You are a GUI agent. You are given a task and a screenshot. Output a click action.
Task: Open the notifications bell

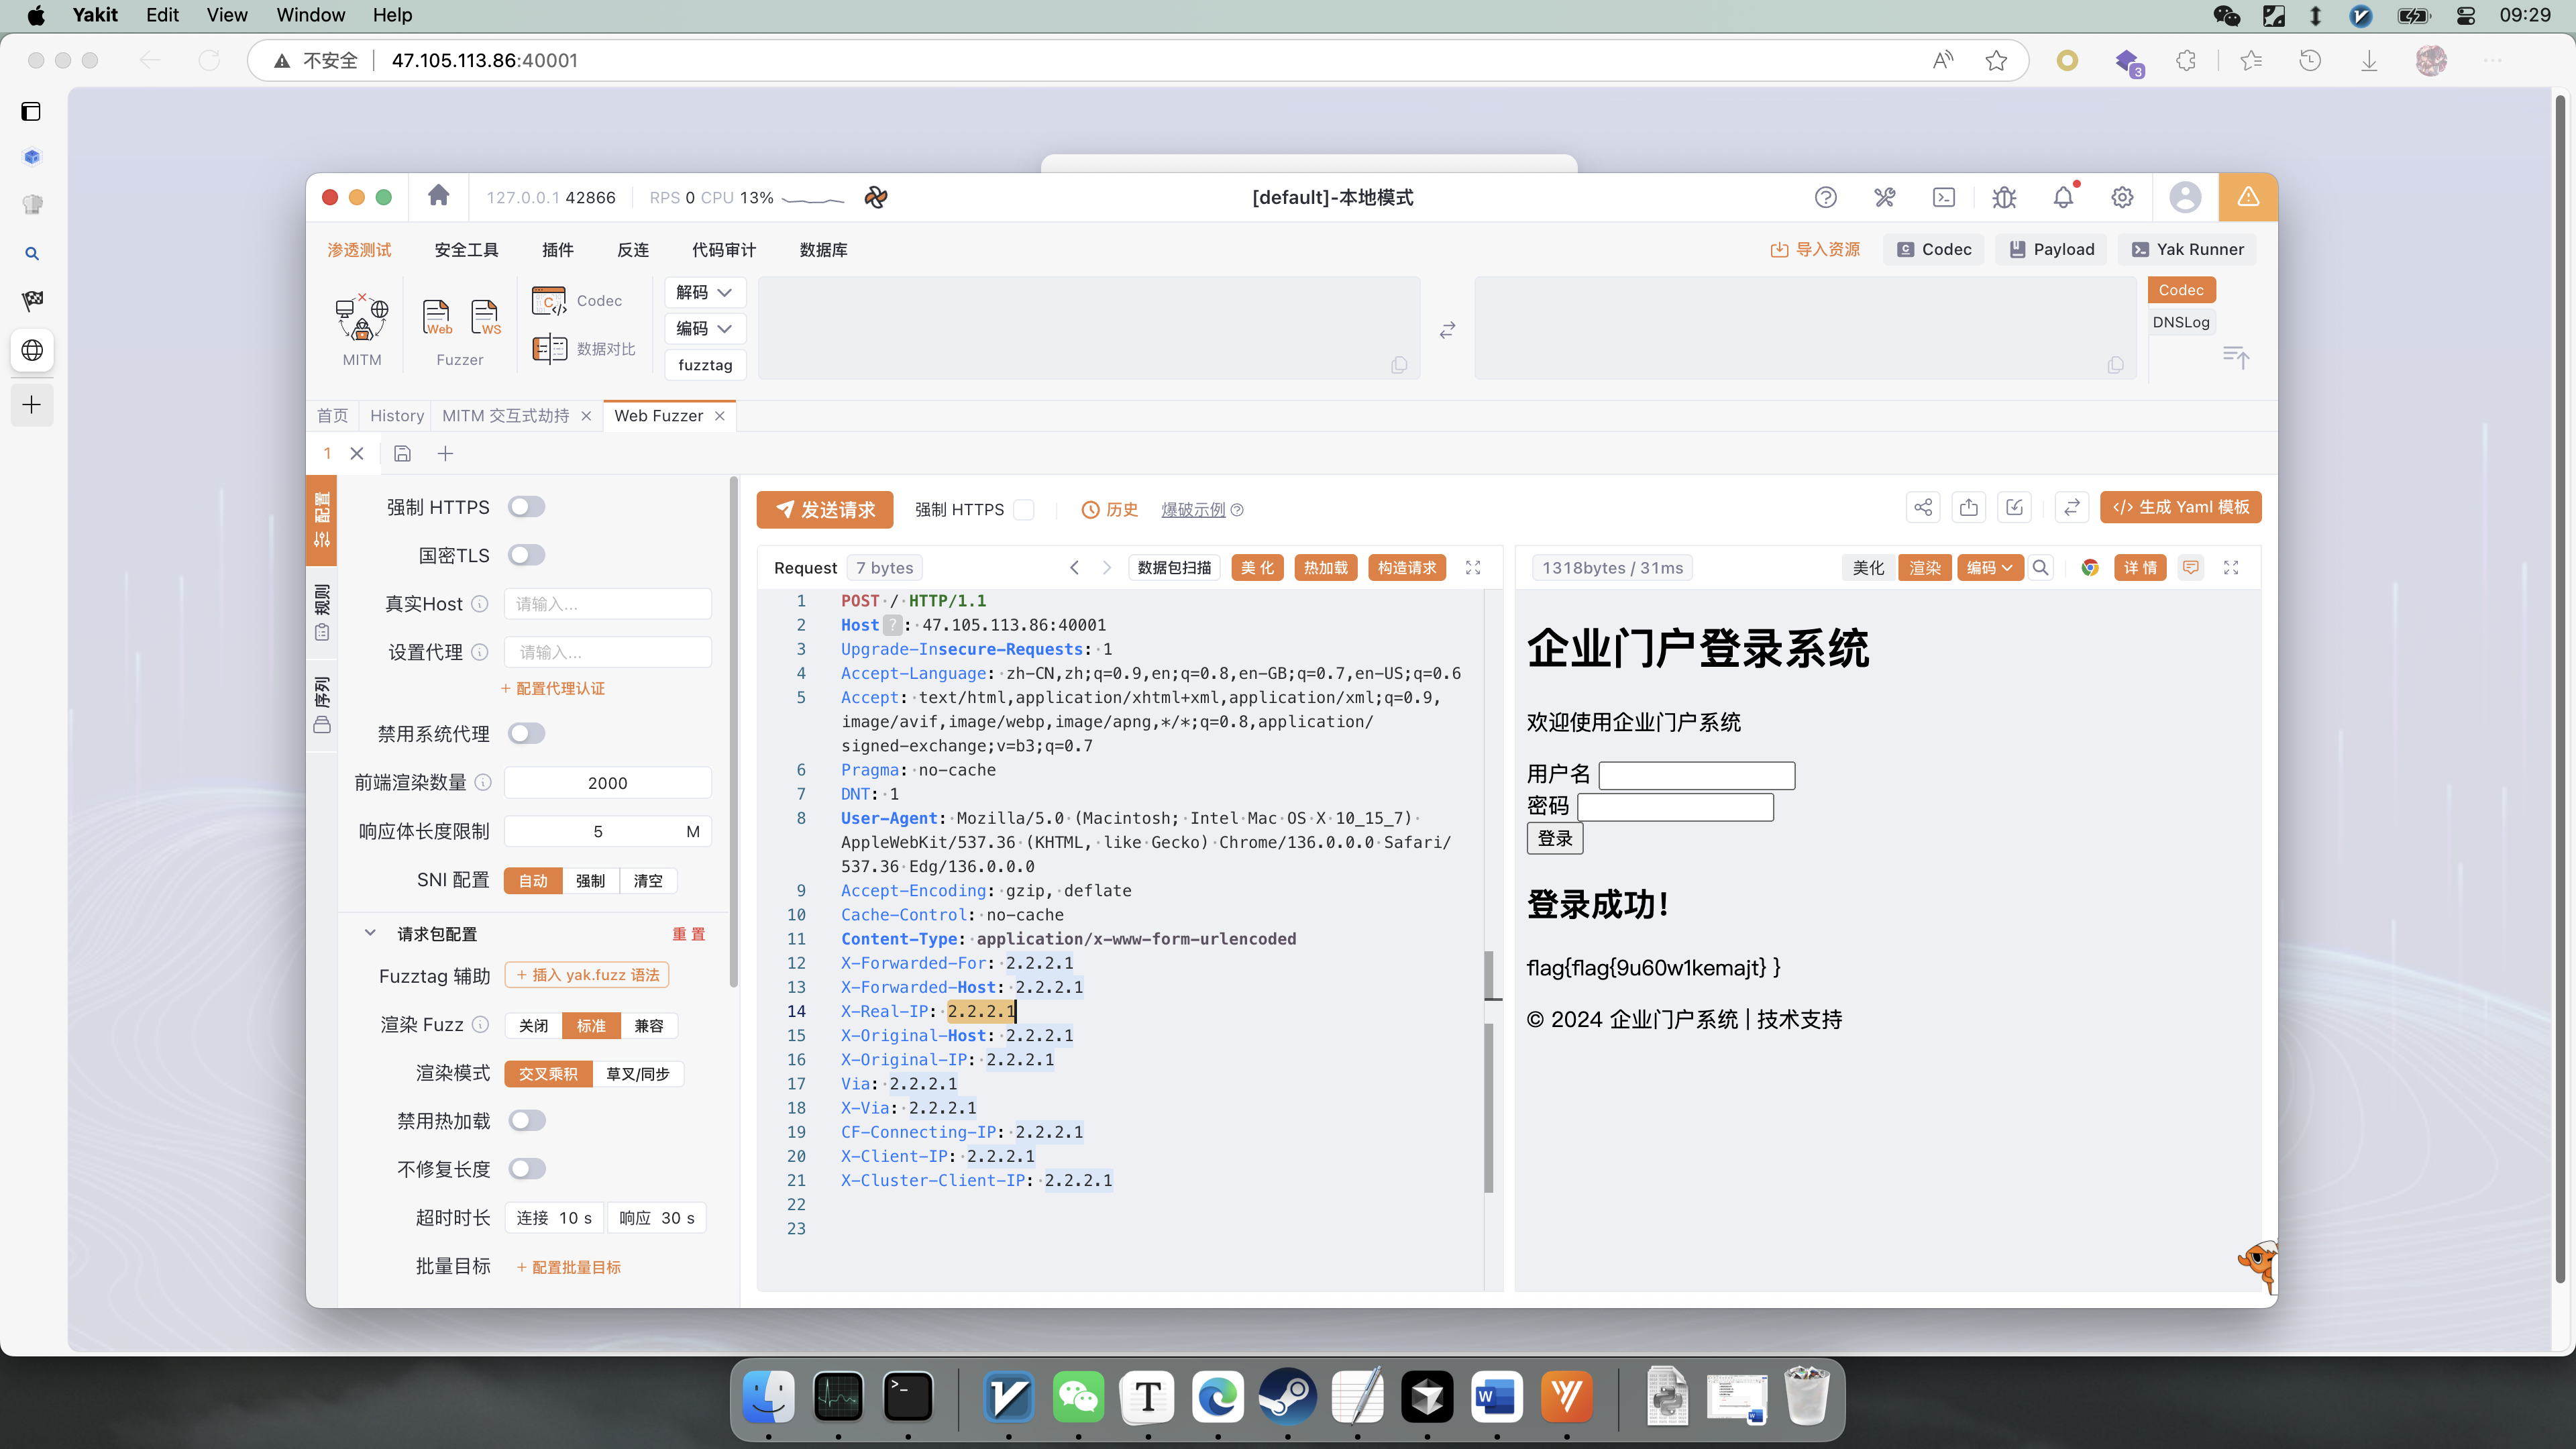(x=2063, y=197)
